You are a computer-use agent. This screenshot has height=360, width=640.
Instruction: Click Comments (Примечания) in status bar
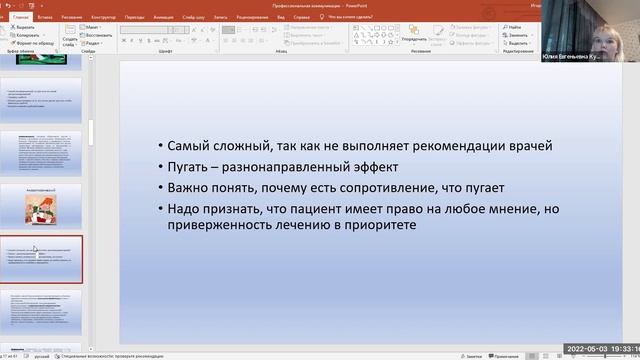pos(504,356)
